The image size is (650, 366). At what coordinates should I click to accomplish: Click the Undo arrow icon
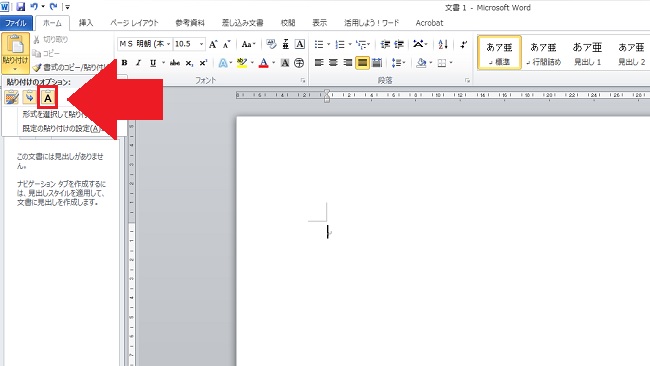click(34, 7)
